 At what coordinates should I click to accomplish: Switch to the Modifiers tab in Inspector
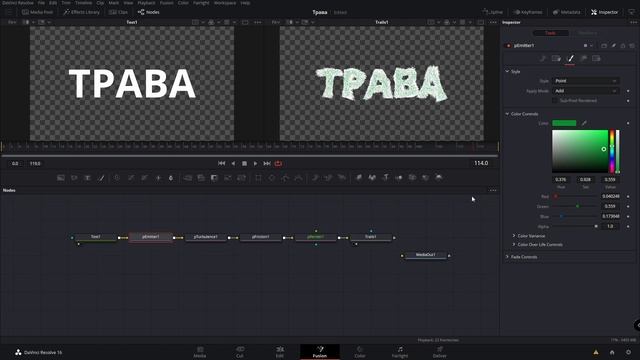tap(587, 33)
